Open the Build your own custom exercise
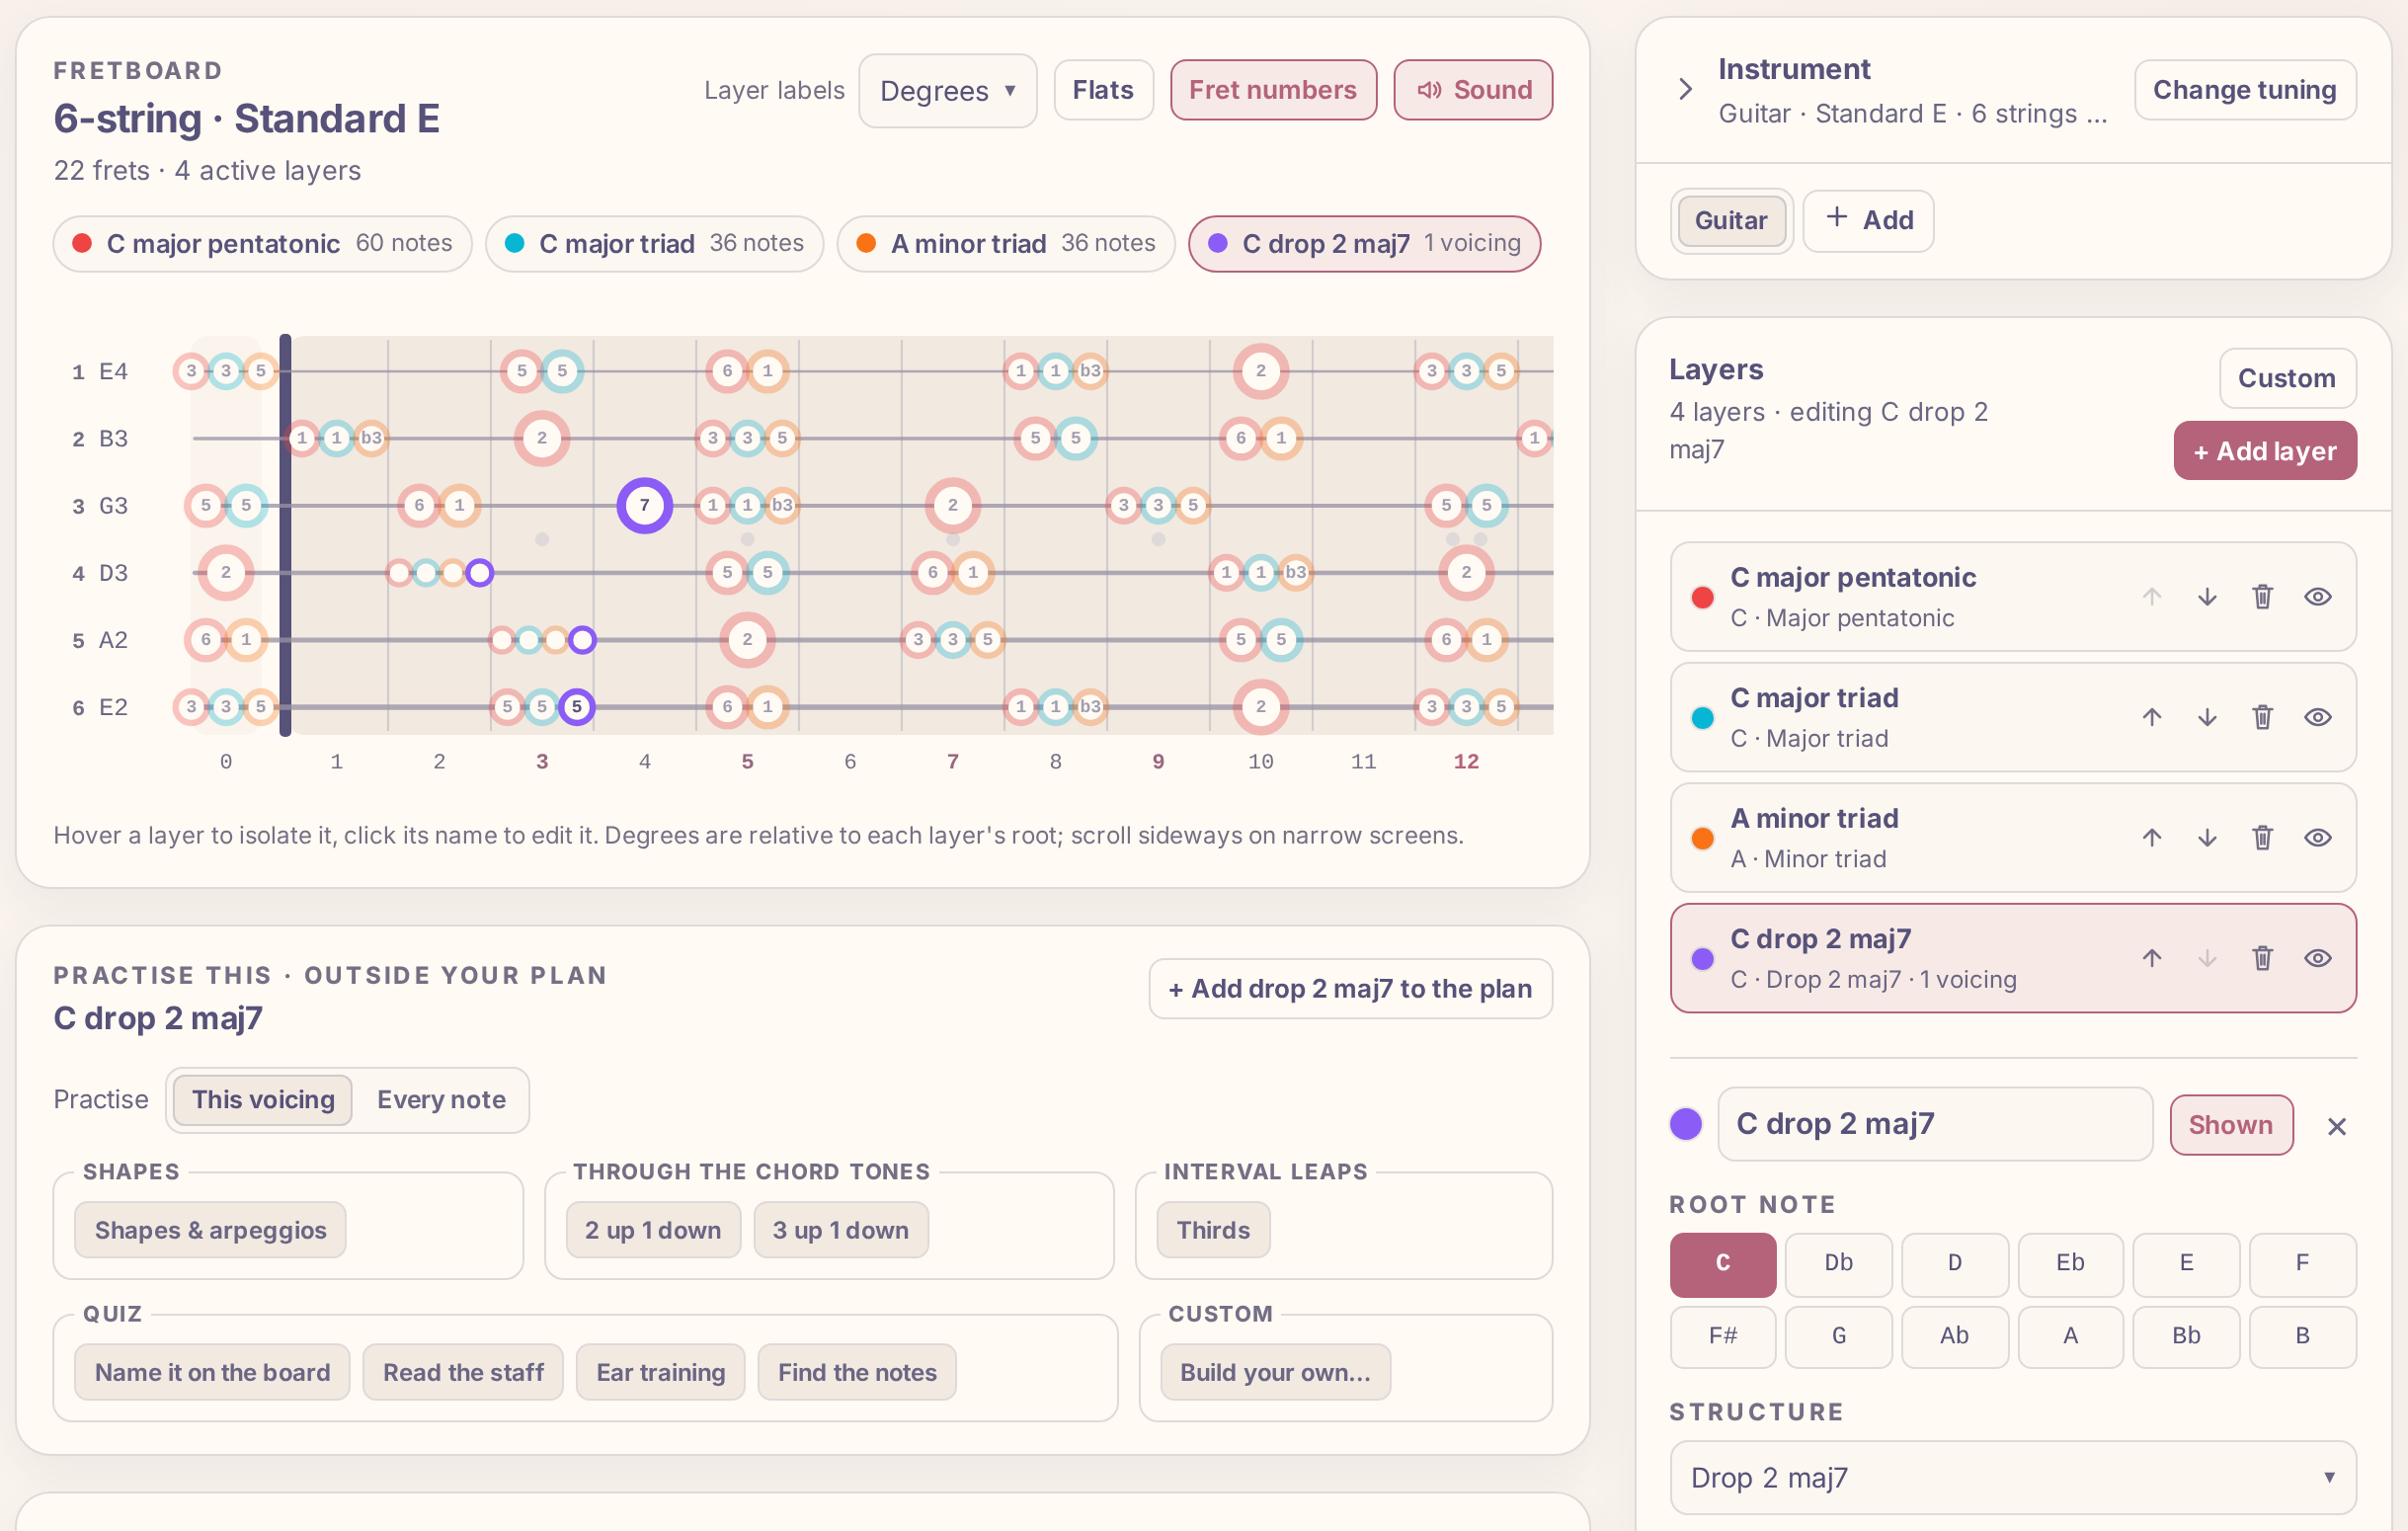Image resolution: width=2408 pixels, height=1531 pixels. click(1275, 1372)
